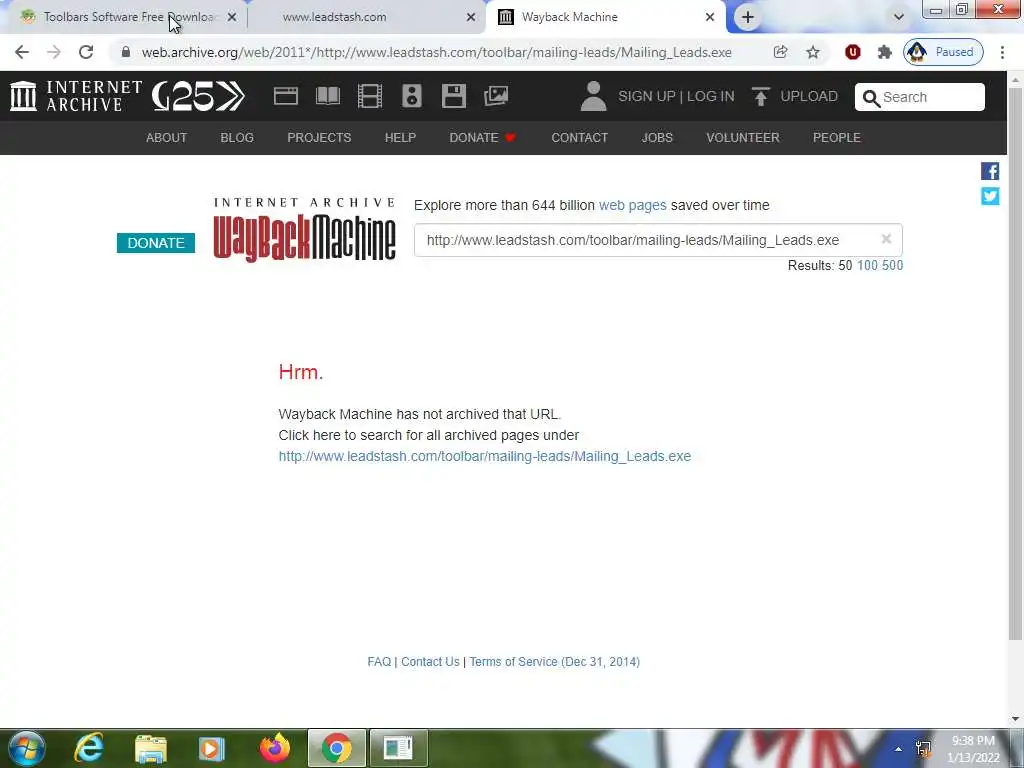Image resolution: width=1024 pixels, height=768 pixels.
Task: Click the Wayback Machine logo
Action: point(304,230)
